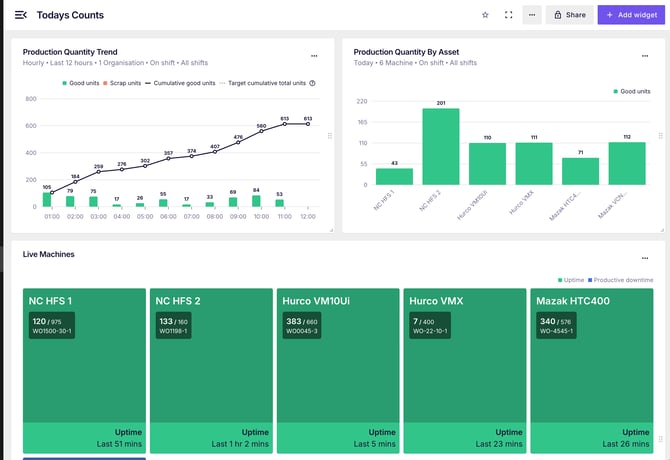
Task: Toggle Scrap units legend in trend chart
Action: click(x=122, y=83)
